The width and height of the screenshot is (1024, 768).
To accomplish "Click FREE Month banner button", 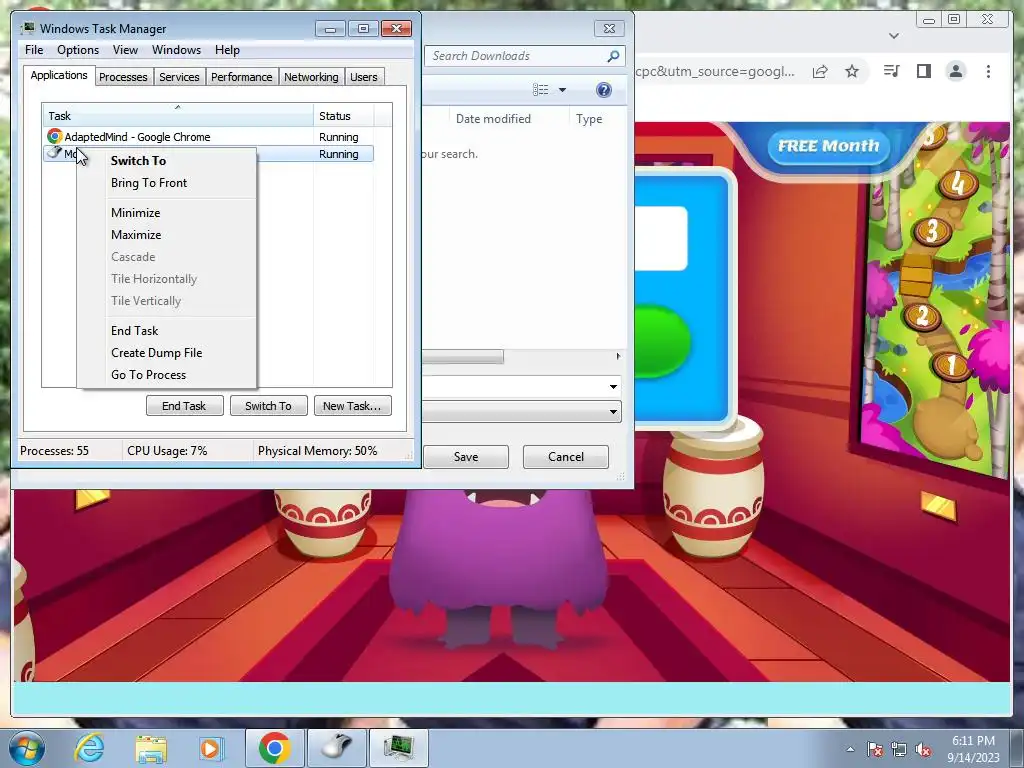I will click(x=828, y=146).
